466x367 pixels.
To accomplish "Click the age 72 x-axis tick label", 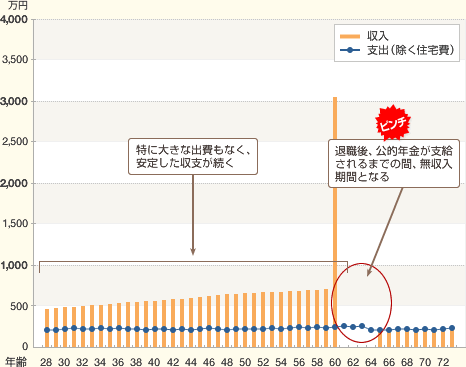I will tap(443, 362).
